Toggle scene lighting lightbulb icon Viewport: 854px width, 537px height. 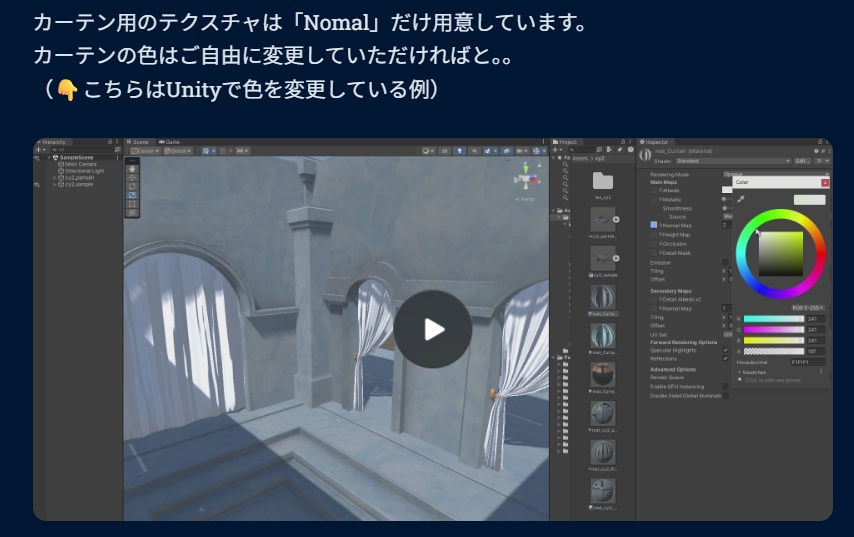[460, 151]
